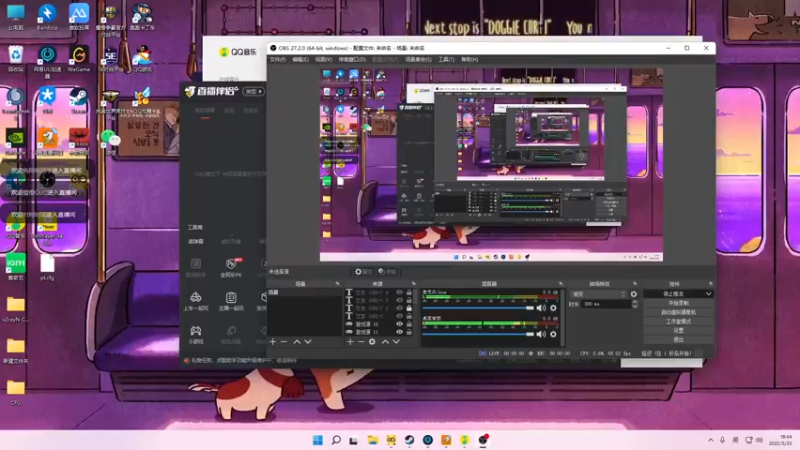Open the 工具(T) menu in OBS
The width and height of the screenshot is (800, 450).
point(446,60)
